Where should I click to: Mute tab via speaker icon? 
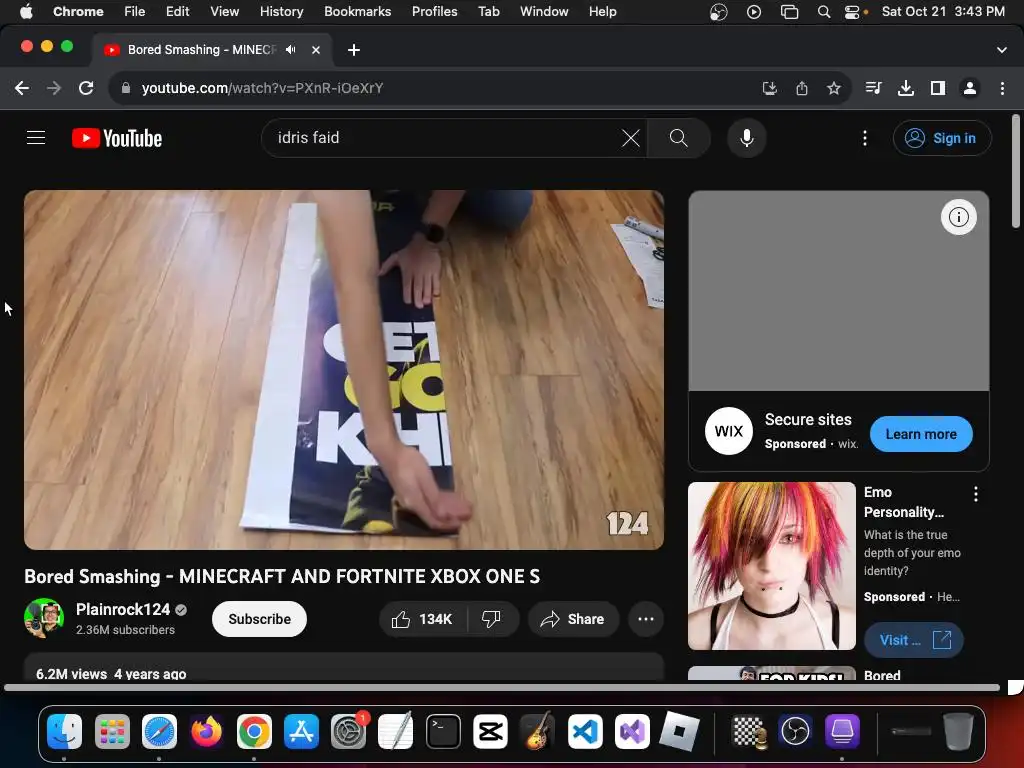[291, 50]
